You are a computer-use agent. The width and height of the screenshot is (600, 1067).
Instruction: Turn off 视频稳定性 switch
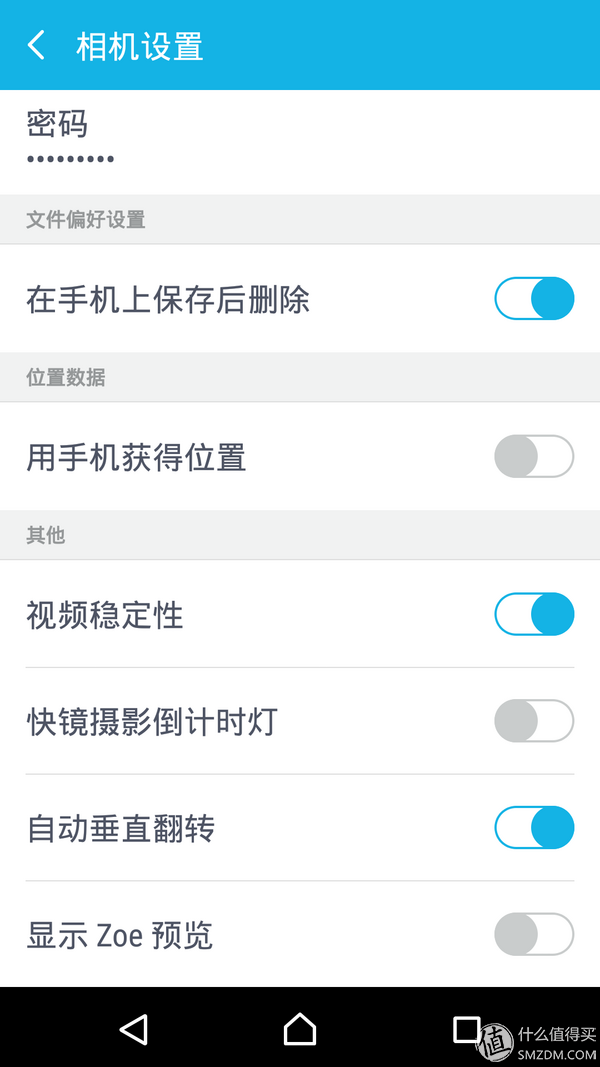(534, 615)
